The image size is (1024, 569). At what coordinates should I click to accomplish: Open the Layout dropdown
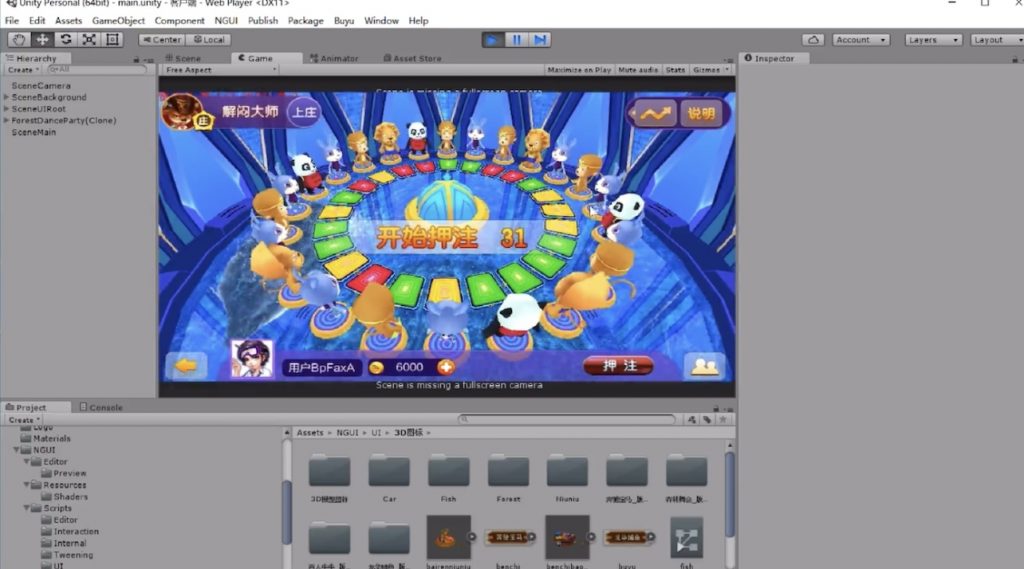pos(994,40)
